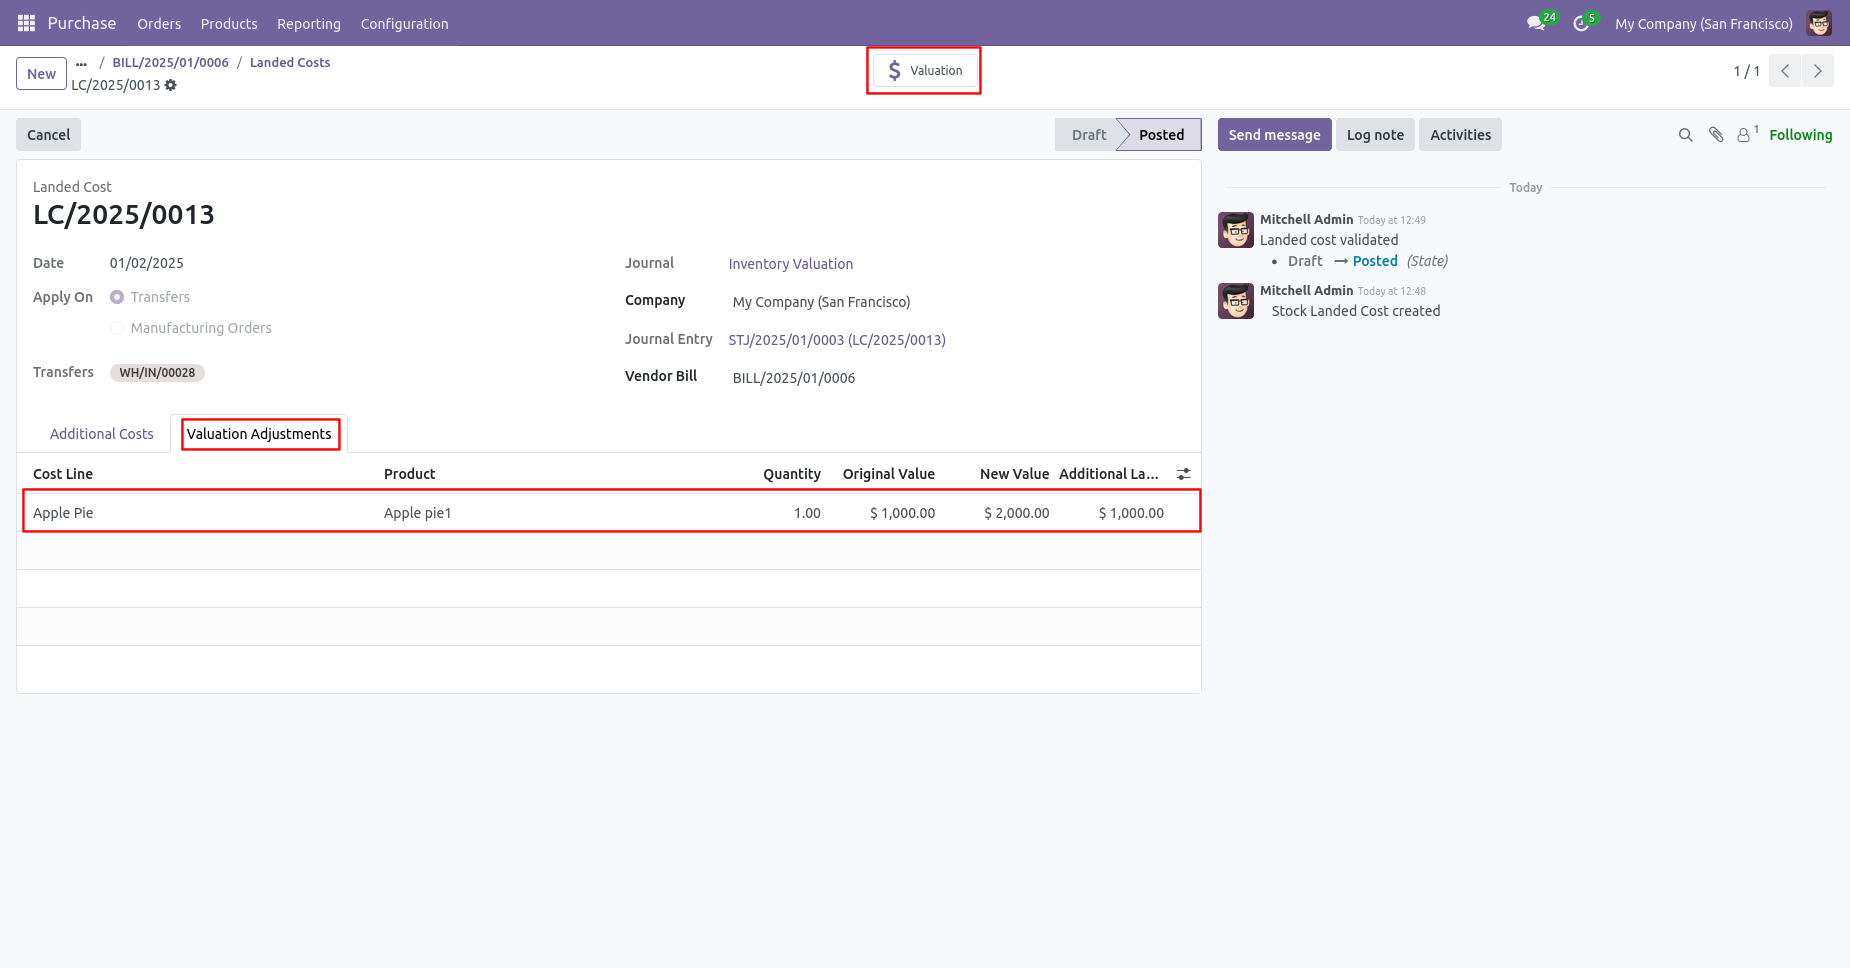The width and height of the screenshot is (1850, 968).
Task: Open the Orders menu
Action: [x=159, y=24]
